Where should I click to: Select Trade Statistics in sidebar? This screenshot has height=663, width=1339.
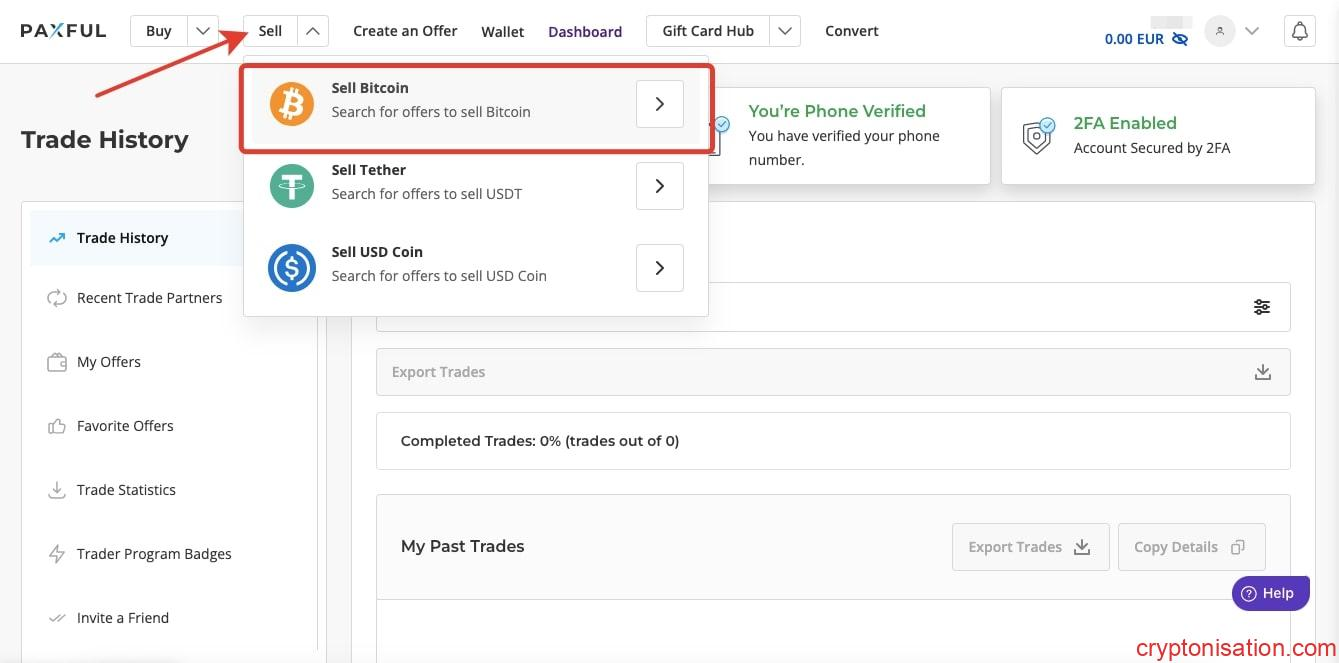(126, 490)
